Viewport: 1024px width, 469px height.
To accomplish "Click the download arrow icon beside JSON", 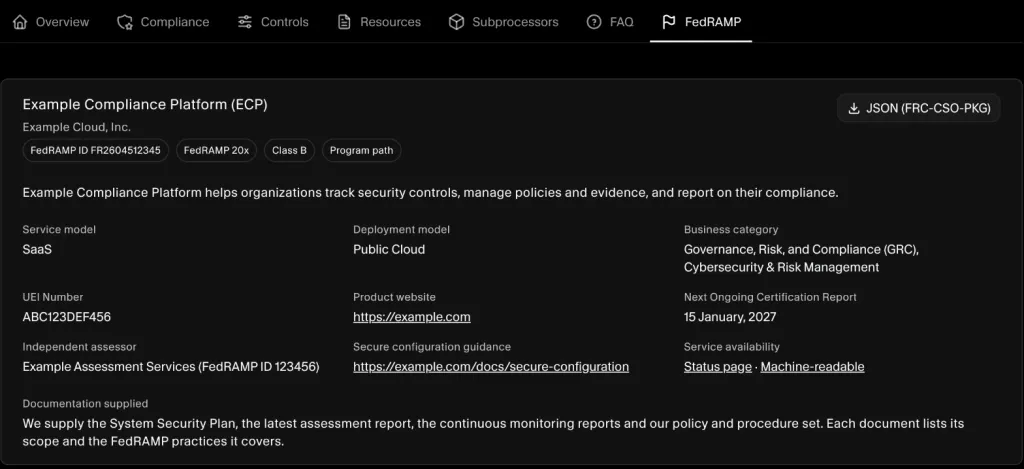I will tap(854, 108).
